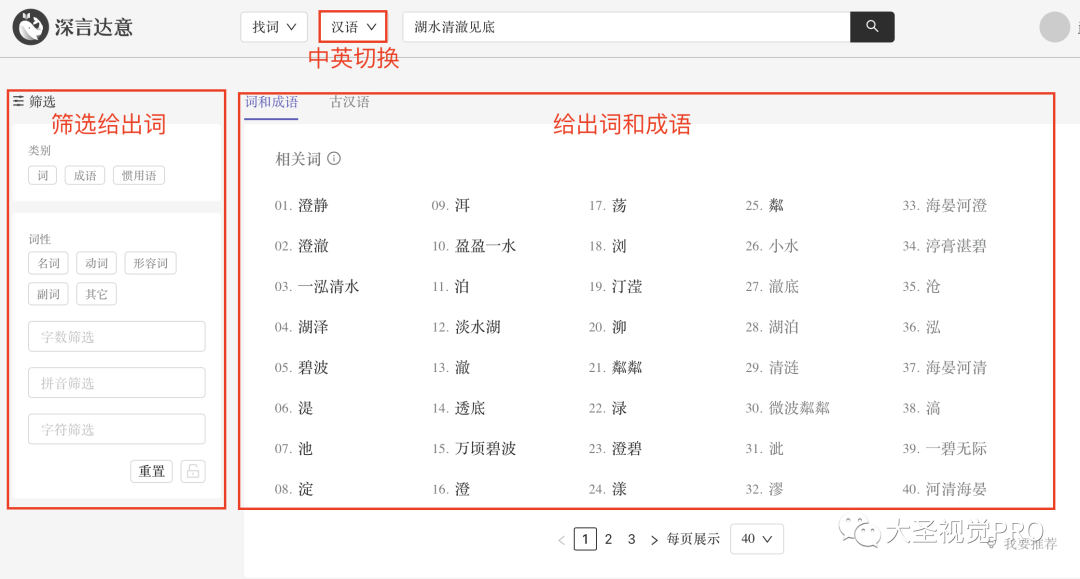Open the user avatar at top right
Image resolution: width=1080 pixels, height=579 pixels.
tap(1055, 27)
